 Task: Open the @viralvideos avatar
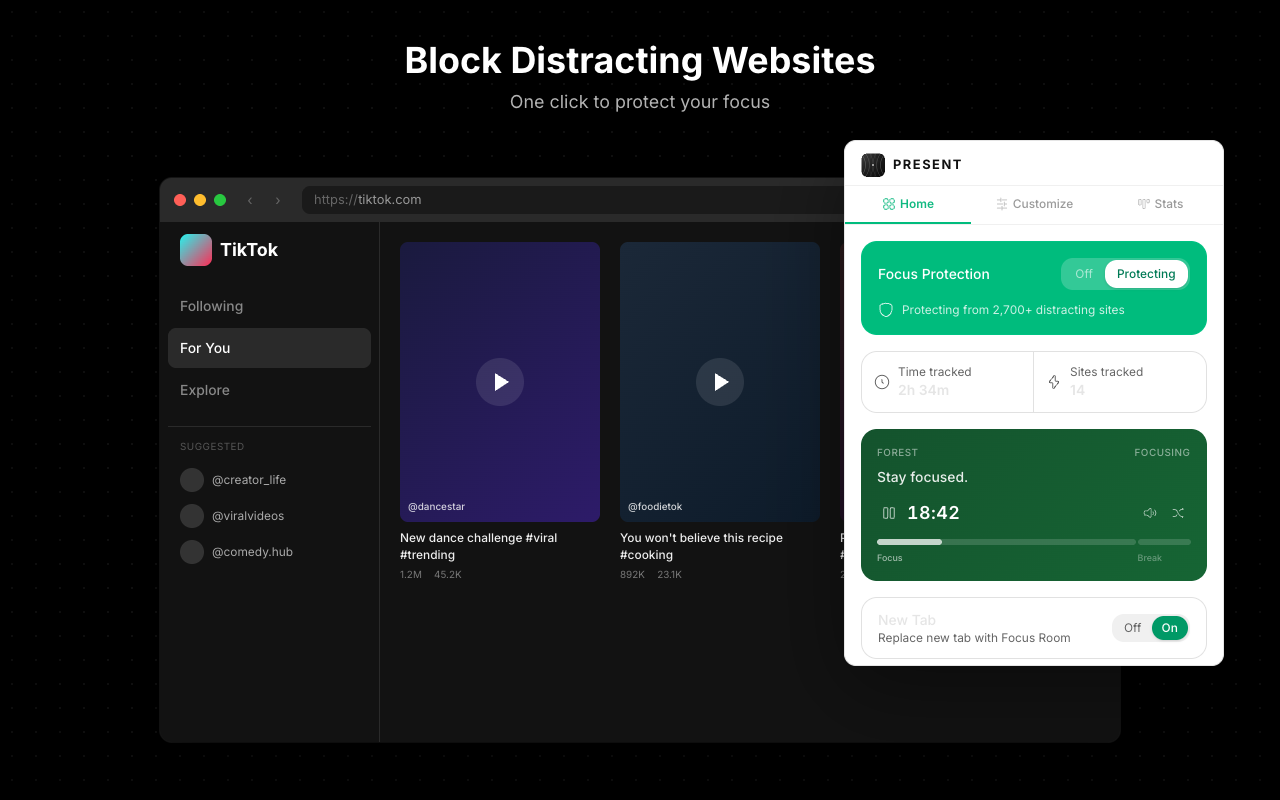pyautogui.click(x=192, y=516)
